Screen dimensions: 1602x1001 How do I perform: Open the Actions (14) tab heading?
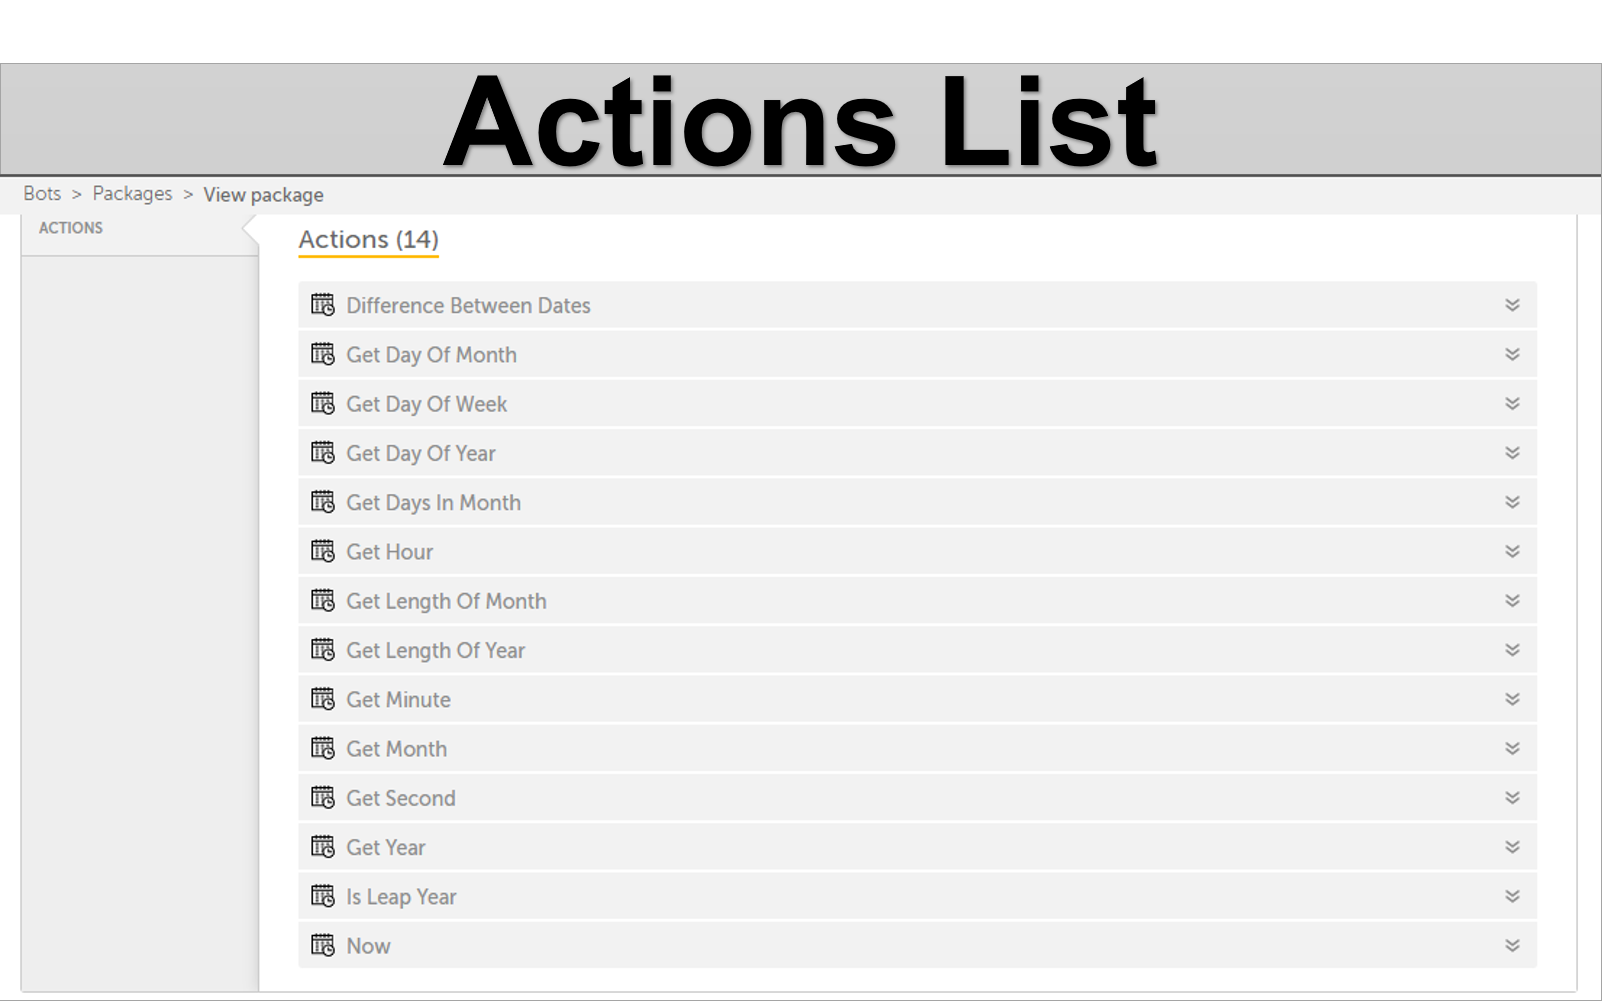(368, 240)
